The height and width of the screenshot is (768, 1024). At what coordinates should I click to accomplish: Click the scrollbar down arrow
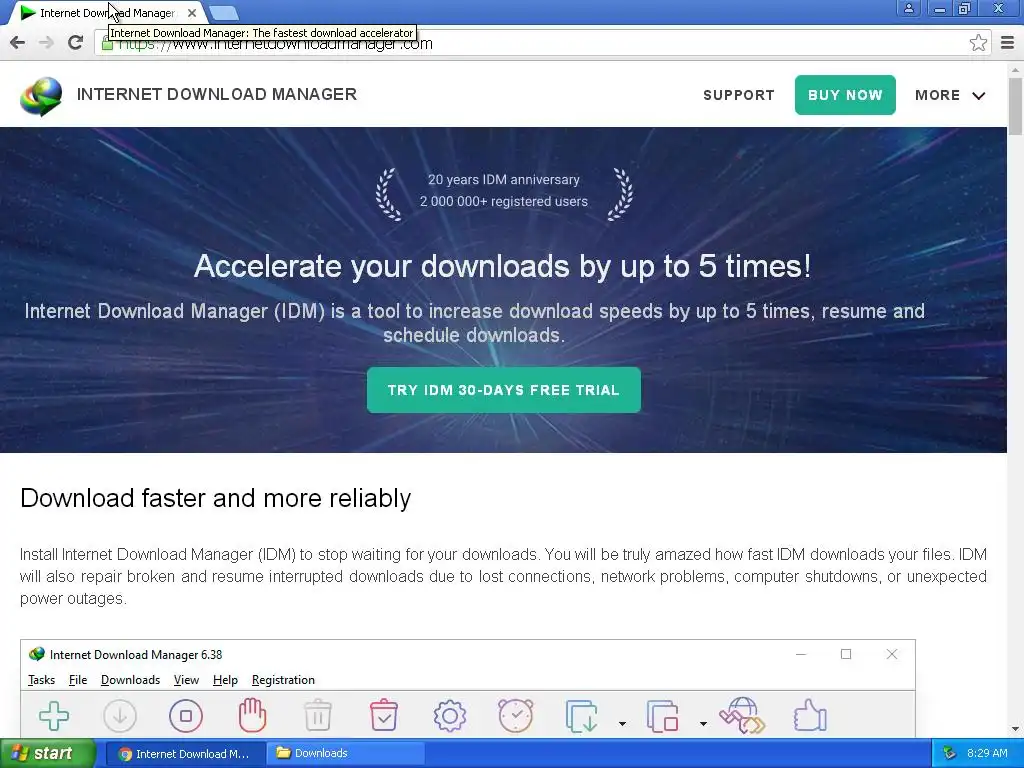[1016, 729]
